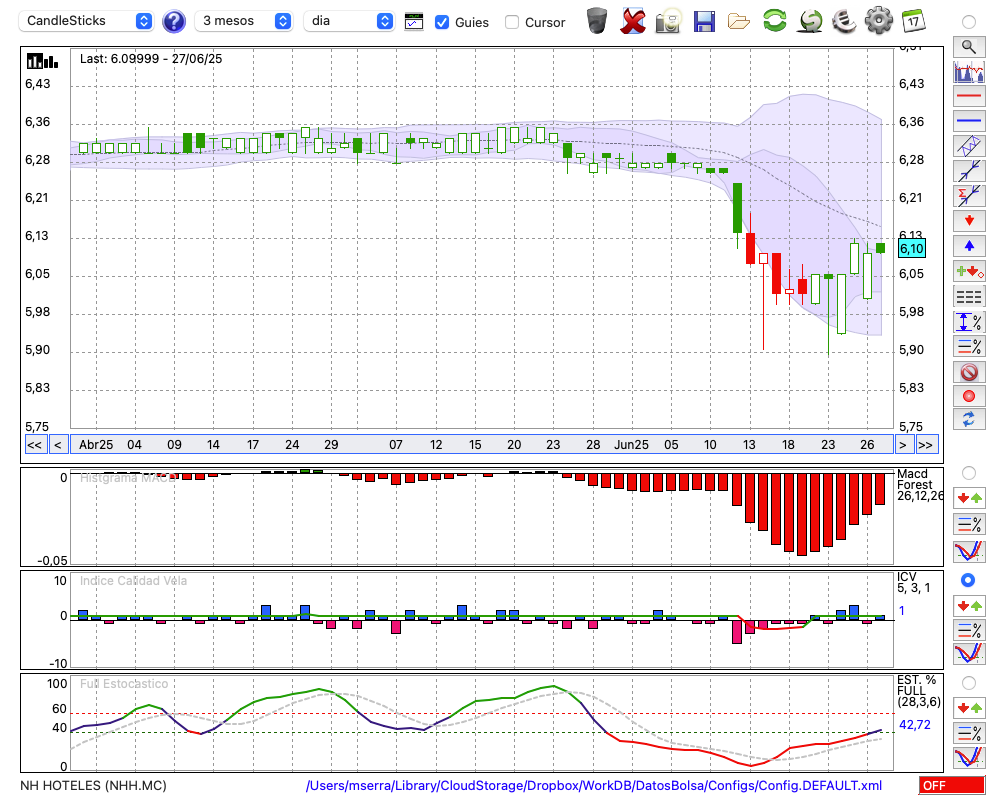Click ICV panel curve indicator button

click(969, 655)
